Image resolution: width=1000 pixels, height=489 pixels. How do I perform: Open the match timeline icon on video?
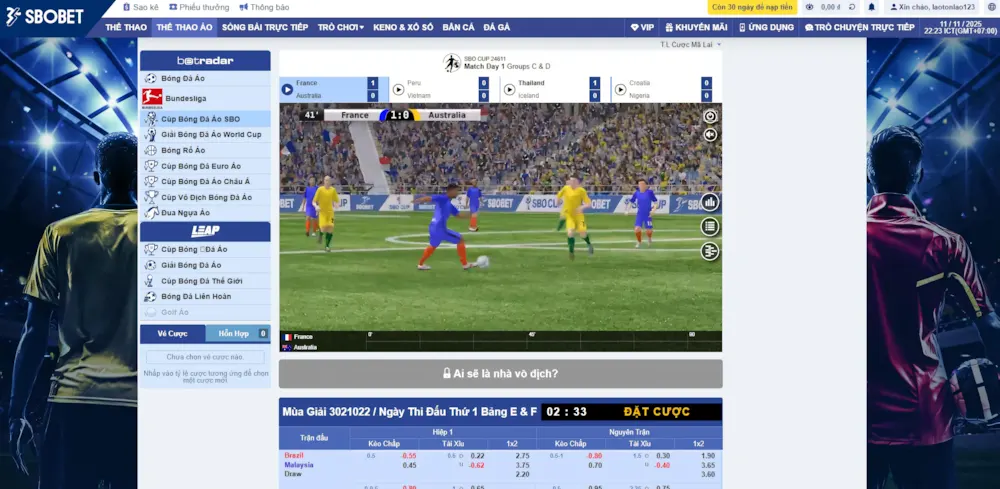pos(710,251)
